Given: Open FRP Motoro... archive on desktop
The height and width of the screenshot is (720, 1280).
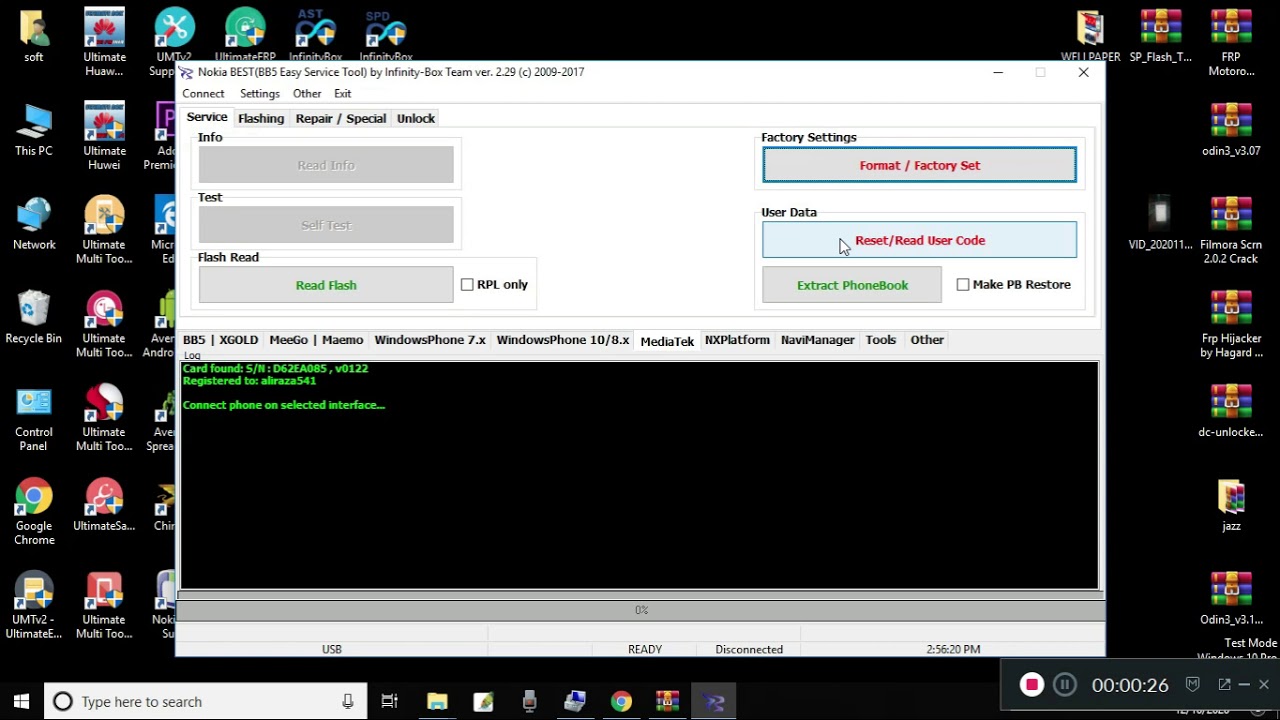Looking at the screenshot, I should [1231, 42].
